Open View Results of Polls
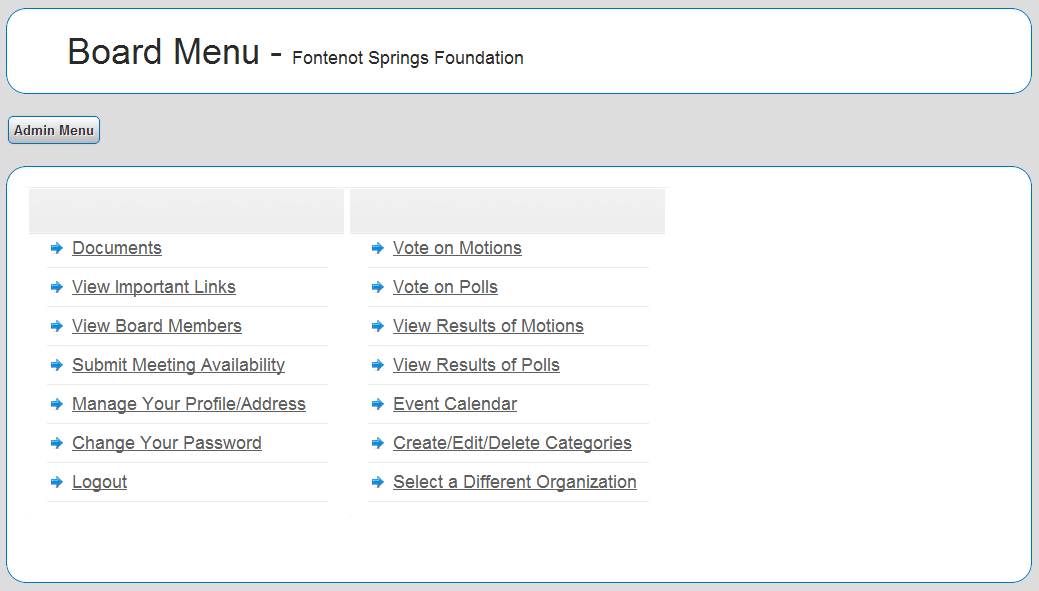The height and width of the screenshot is (591, 1039). click(x=476, y=365)
